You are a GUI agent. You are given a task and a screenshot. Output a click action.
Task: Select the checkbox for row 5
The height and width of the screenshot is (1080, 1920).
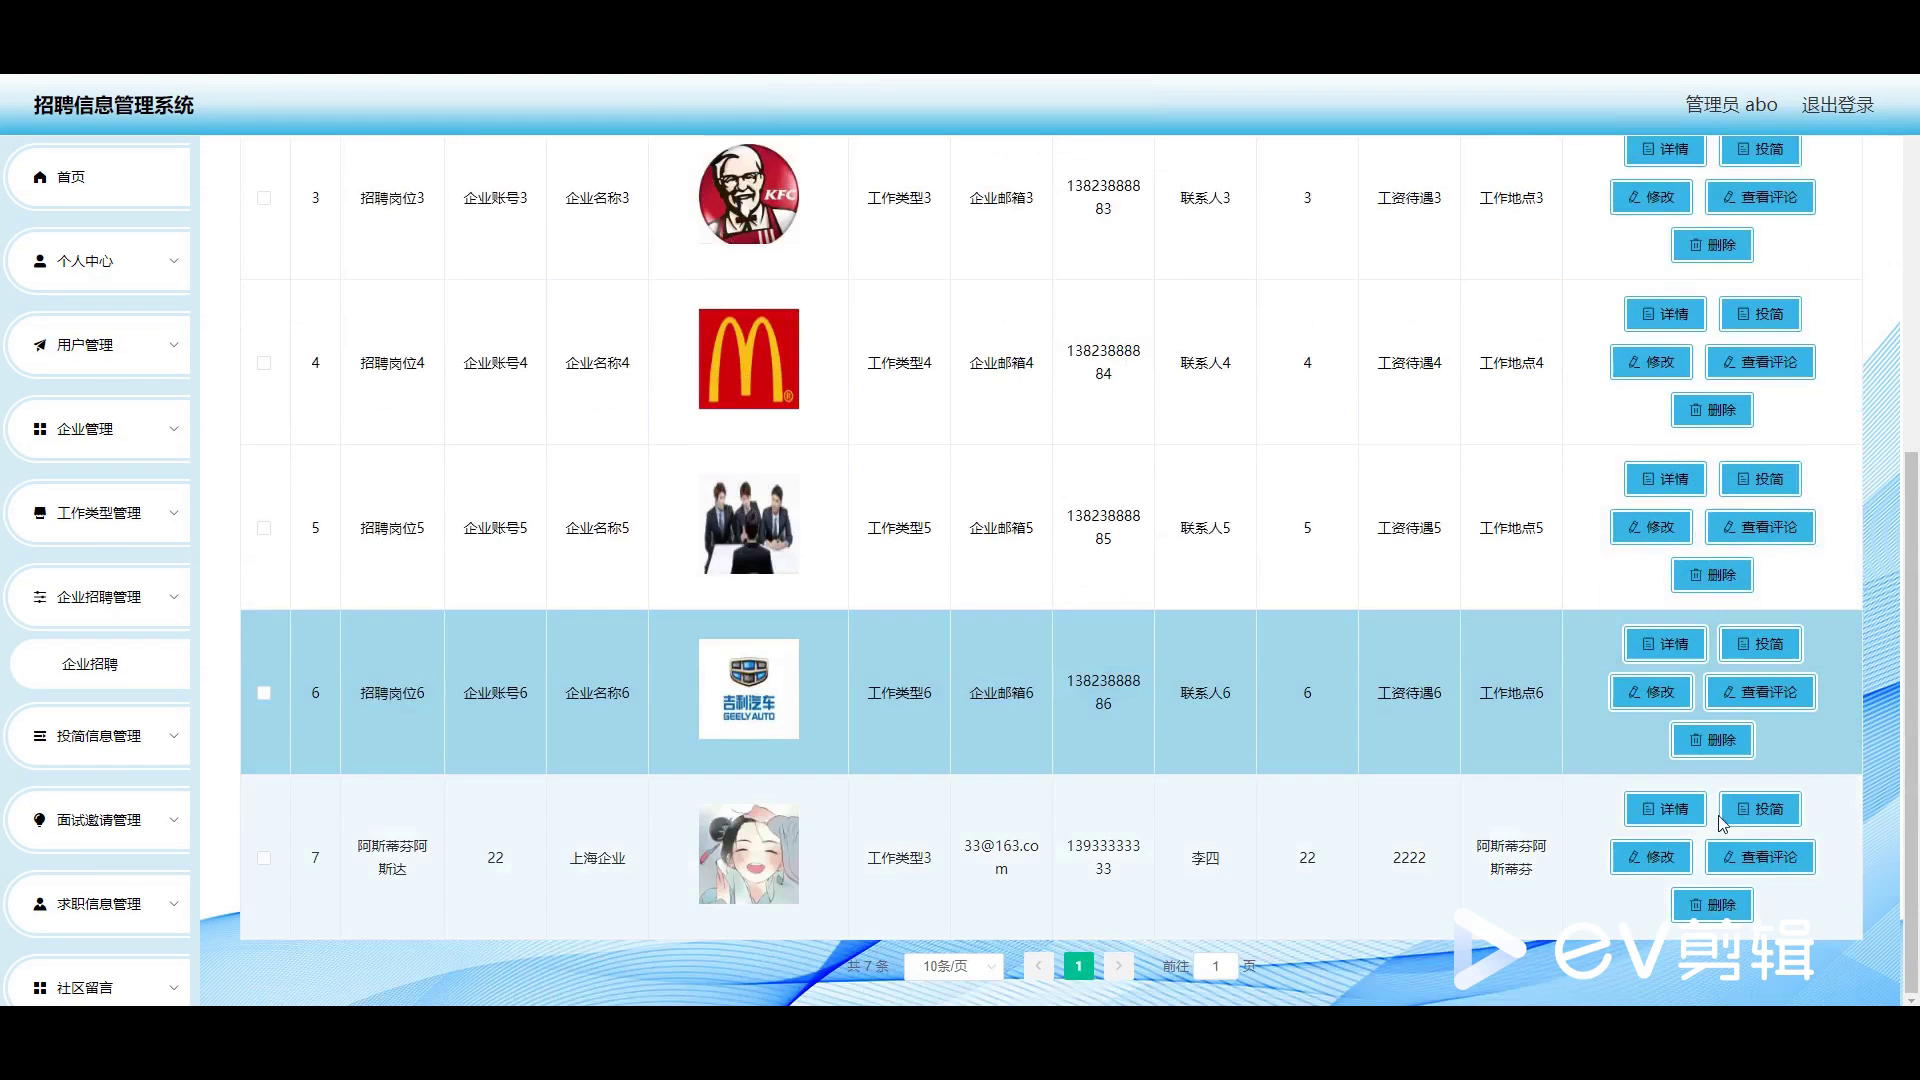pos(264,528)
